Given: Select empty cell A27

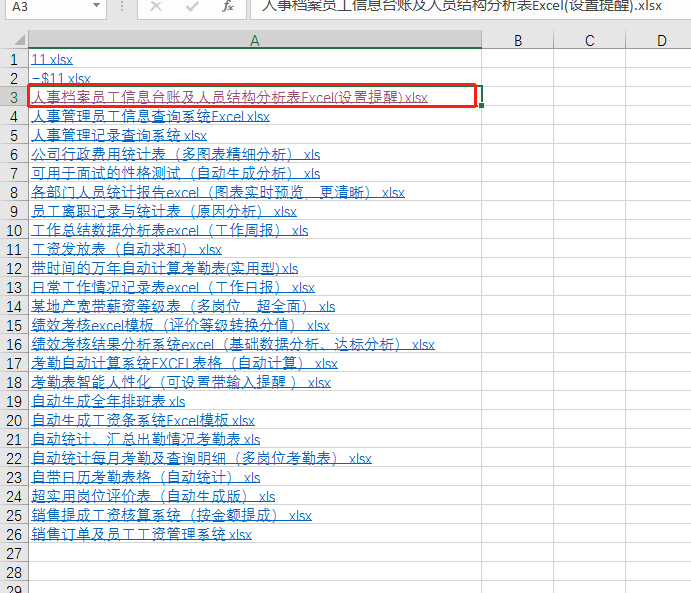Looking at the screenshot, I should coord(255,553).
